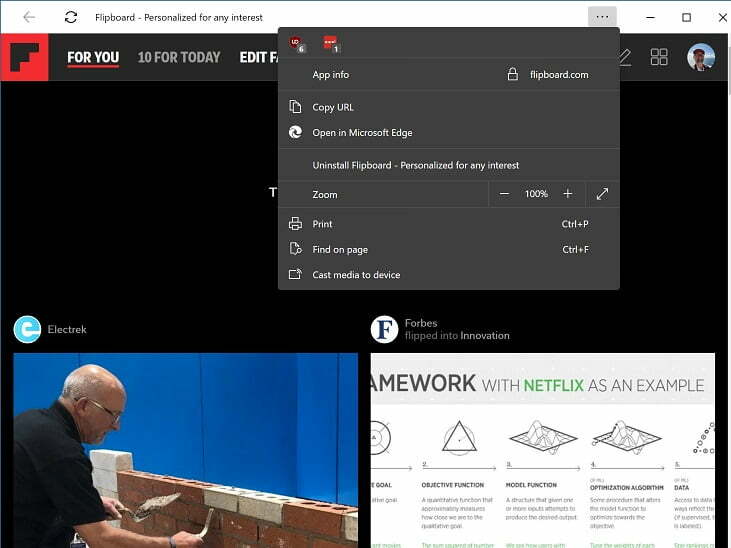This screenshot has width=731, height=548.
Task: Click the Cast media icon
Action: [x=295, y=274]
